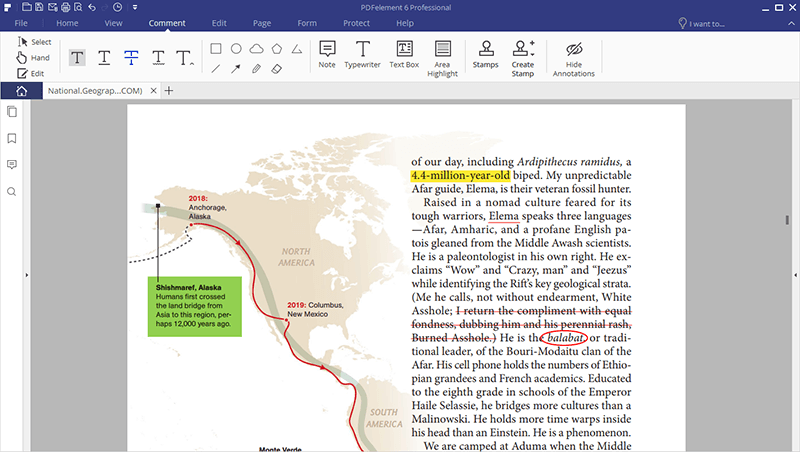Select the Eraser tool
The image size is (800, 452).
coord(277,68)
